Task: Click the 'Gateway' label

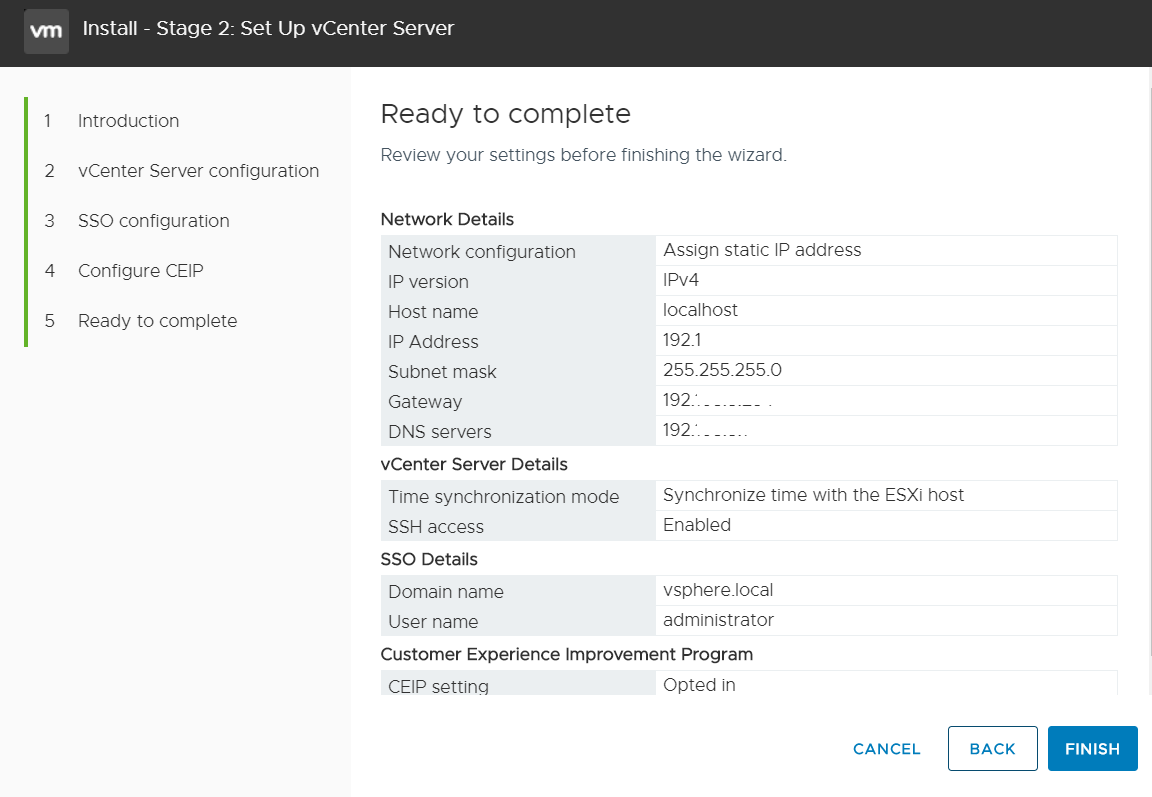Action: (x=425, y=402)
